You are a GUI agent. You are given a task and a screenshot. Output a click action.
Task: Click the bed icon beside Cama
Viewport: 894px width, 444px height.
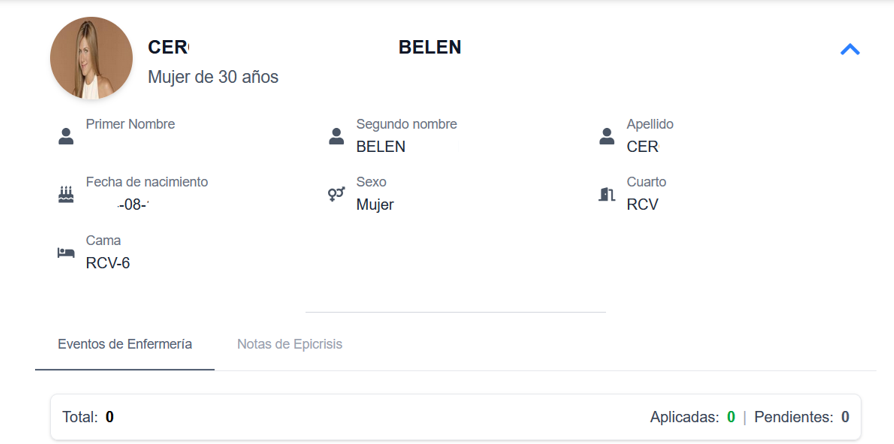click(x=66, y=253)
